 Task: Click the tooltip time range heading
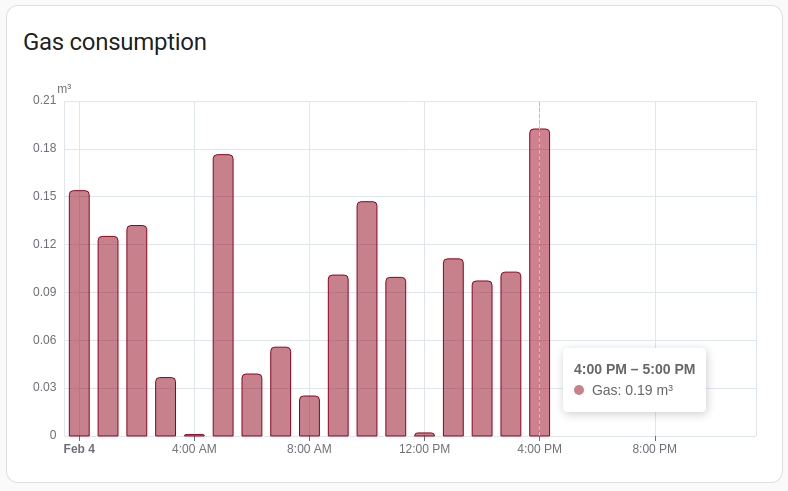tap(634, 369)
